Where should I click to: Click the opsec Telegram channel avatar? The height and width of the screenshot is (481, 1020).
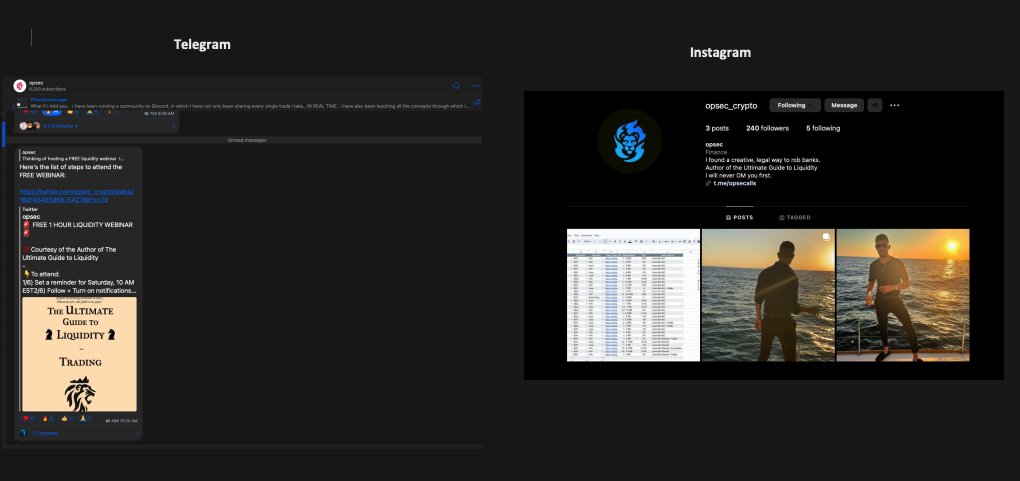[x=20, y=86]
